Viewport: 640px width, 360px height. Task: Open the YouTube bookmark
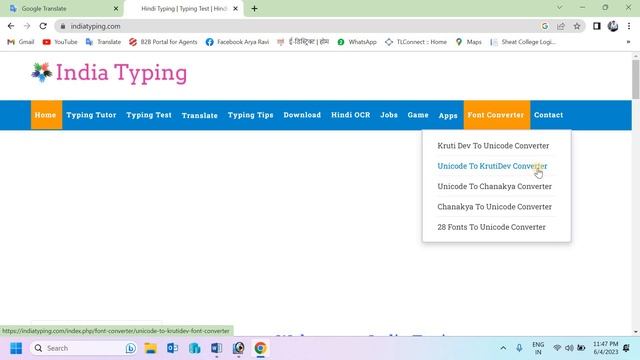coord(60,42)
